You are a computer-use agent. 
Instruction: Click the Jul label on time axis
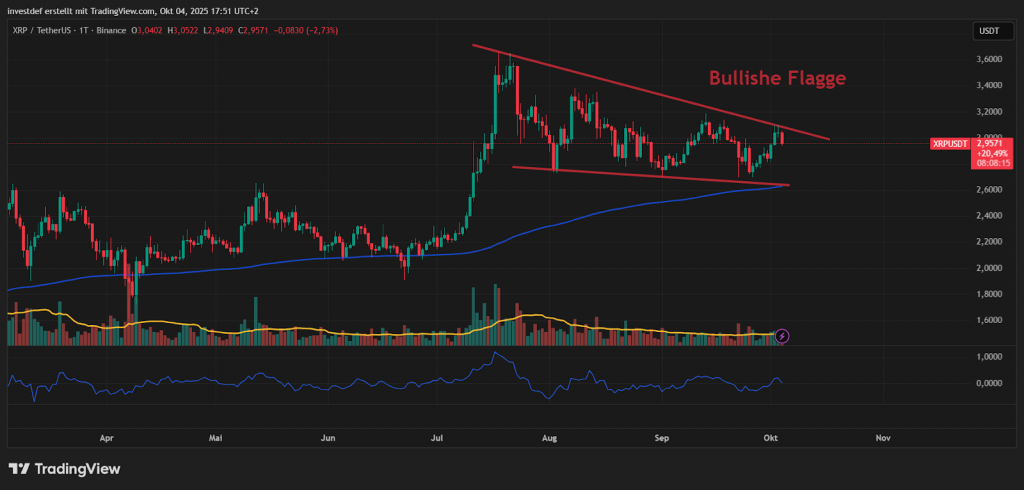[436, 438]
